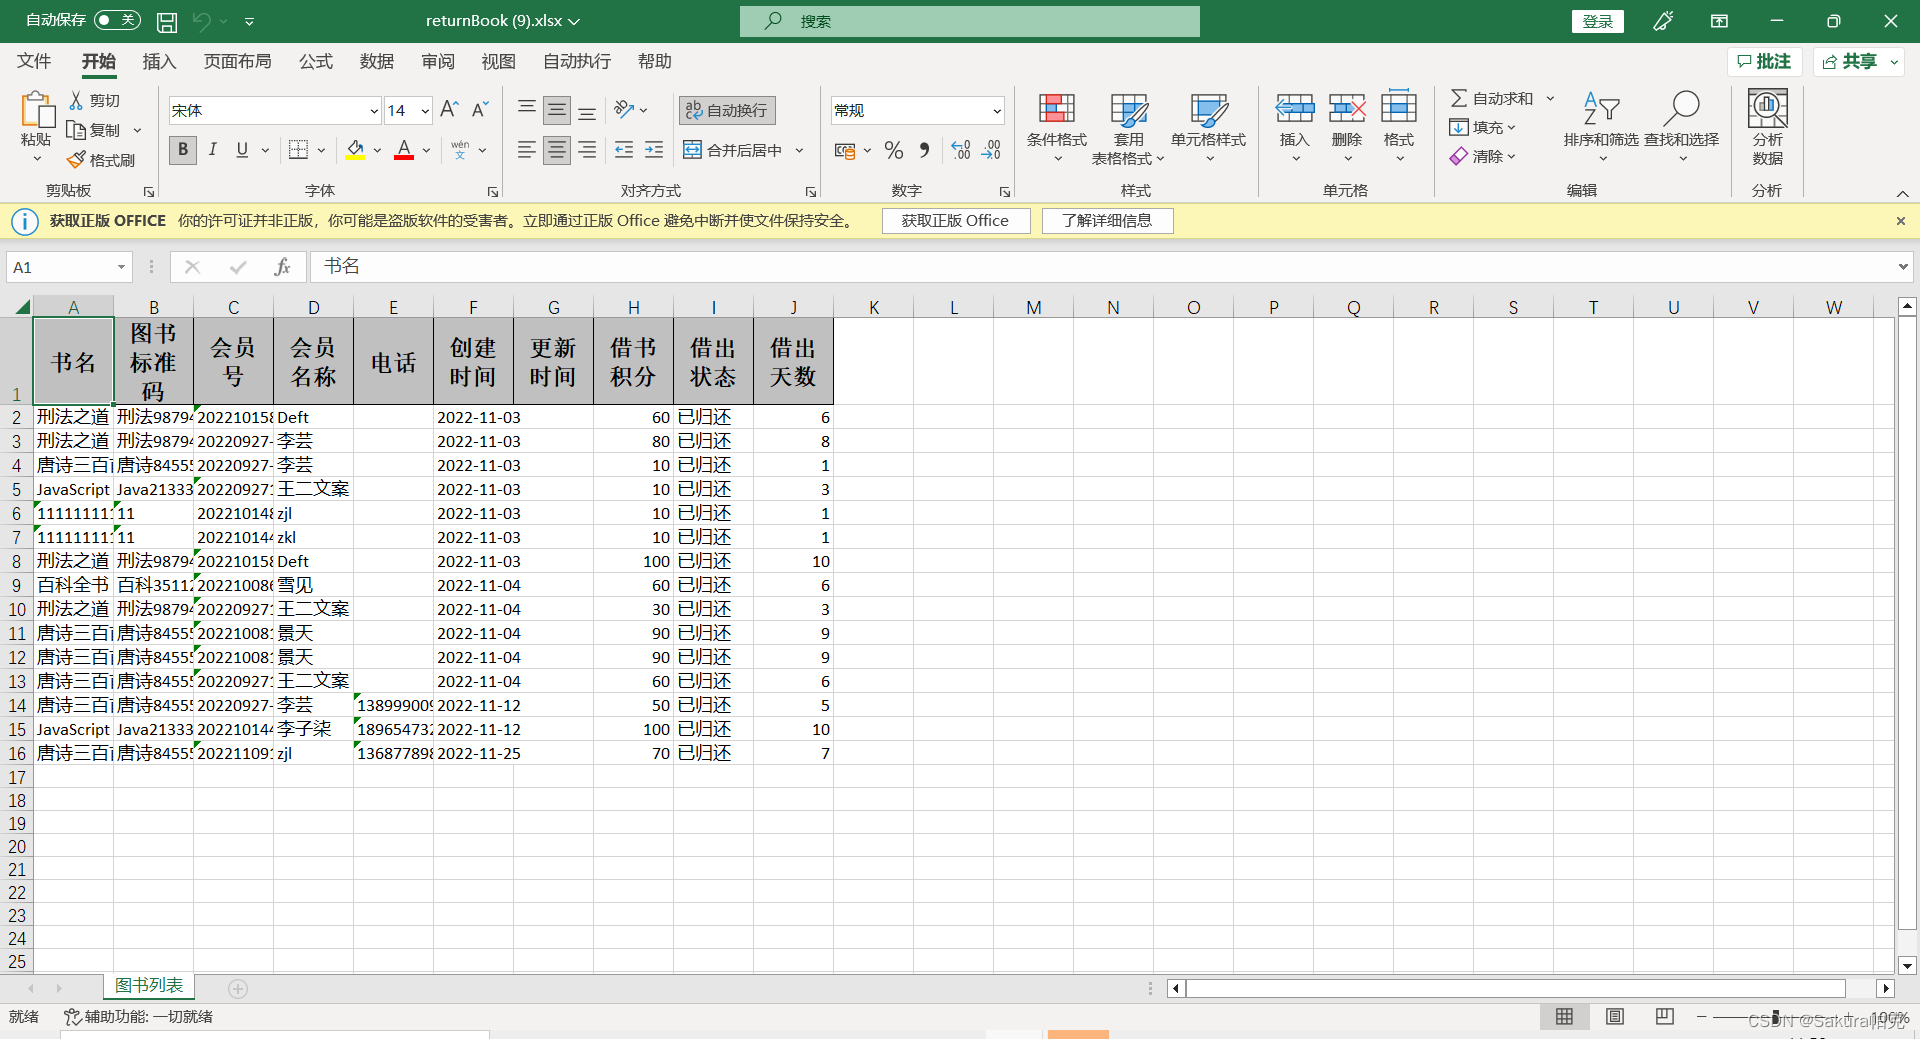Pick the red Font Color swatch

click(x=403, y=155)
